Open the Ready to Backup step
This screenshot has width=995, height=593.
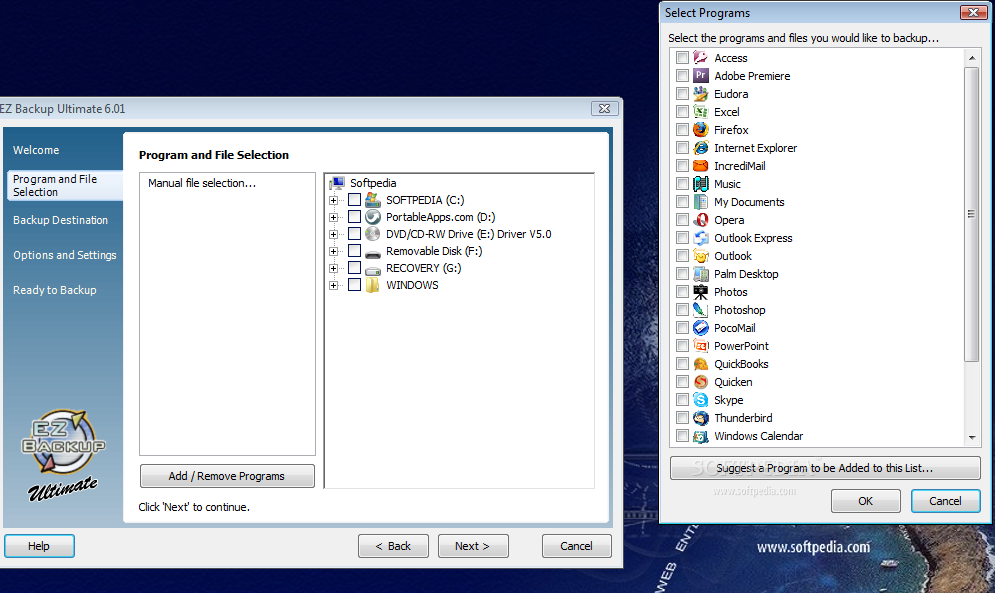pyautogui.click(x=55, y=290)
